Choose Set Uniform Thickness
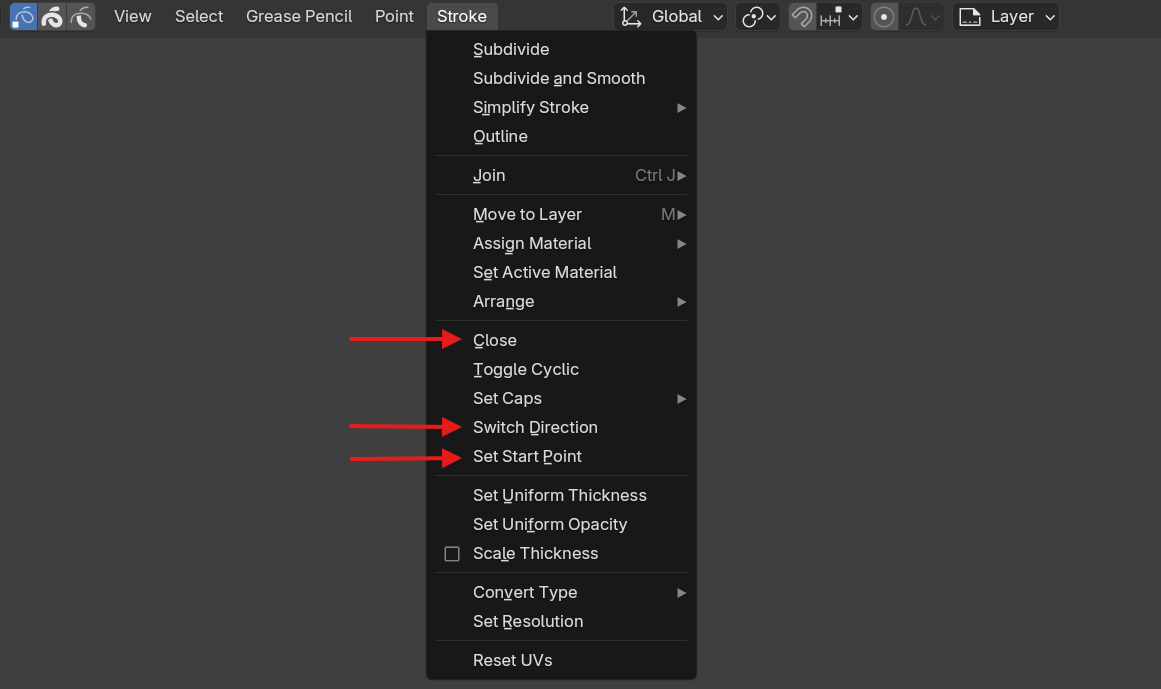Viewport: 1161px width, 689px height. 560,495
